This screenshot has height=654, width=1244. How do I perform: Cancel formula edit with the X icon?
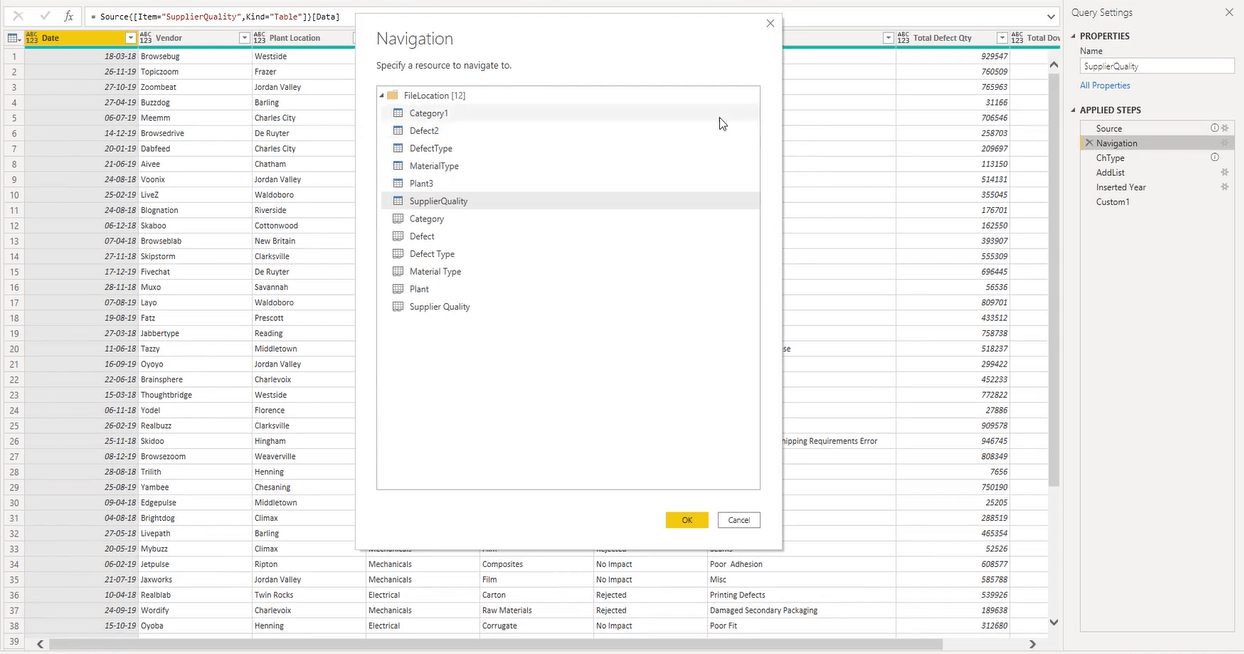click(18, 16)
